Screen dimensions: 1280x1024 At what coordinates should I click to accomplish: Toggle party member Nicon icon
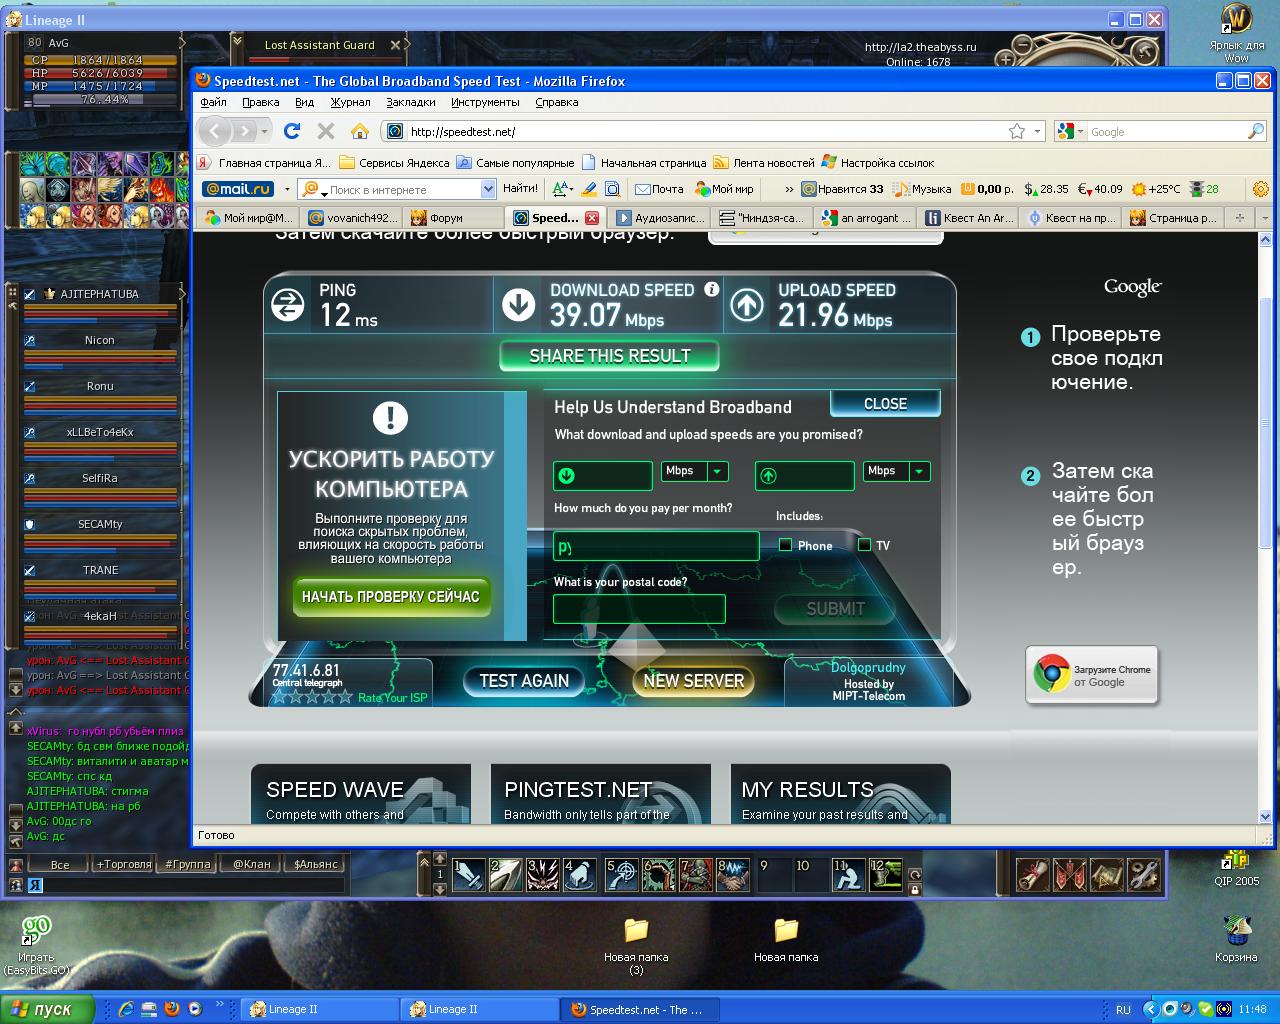pos(30,340)
